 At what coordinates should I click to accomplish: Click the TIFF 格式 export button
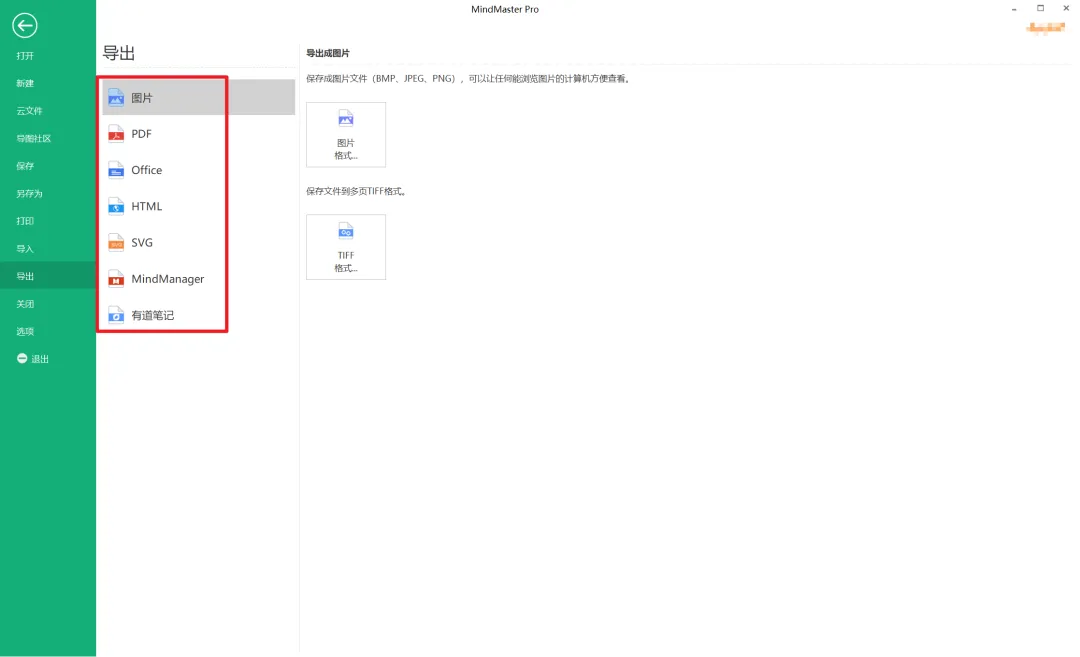346,247
